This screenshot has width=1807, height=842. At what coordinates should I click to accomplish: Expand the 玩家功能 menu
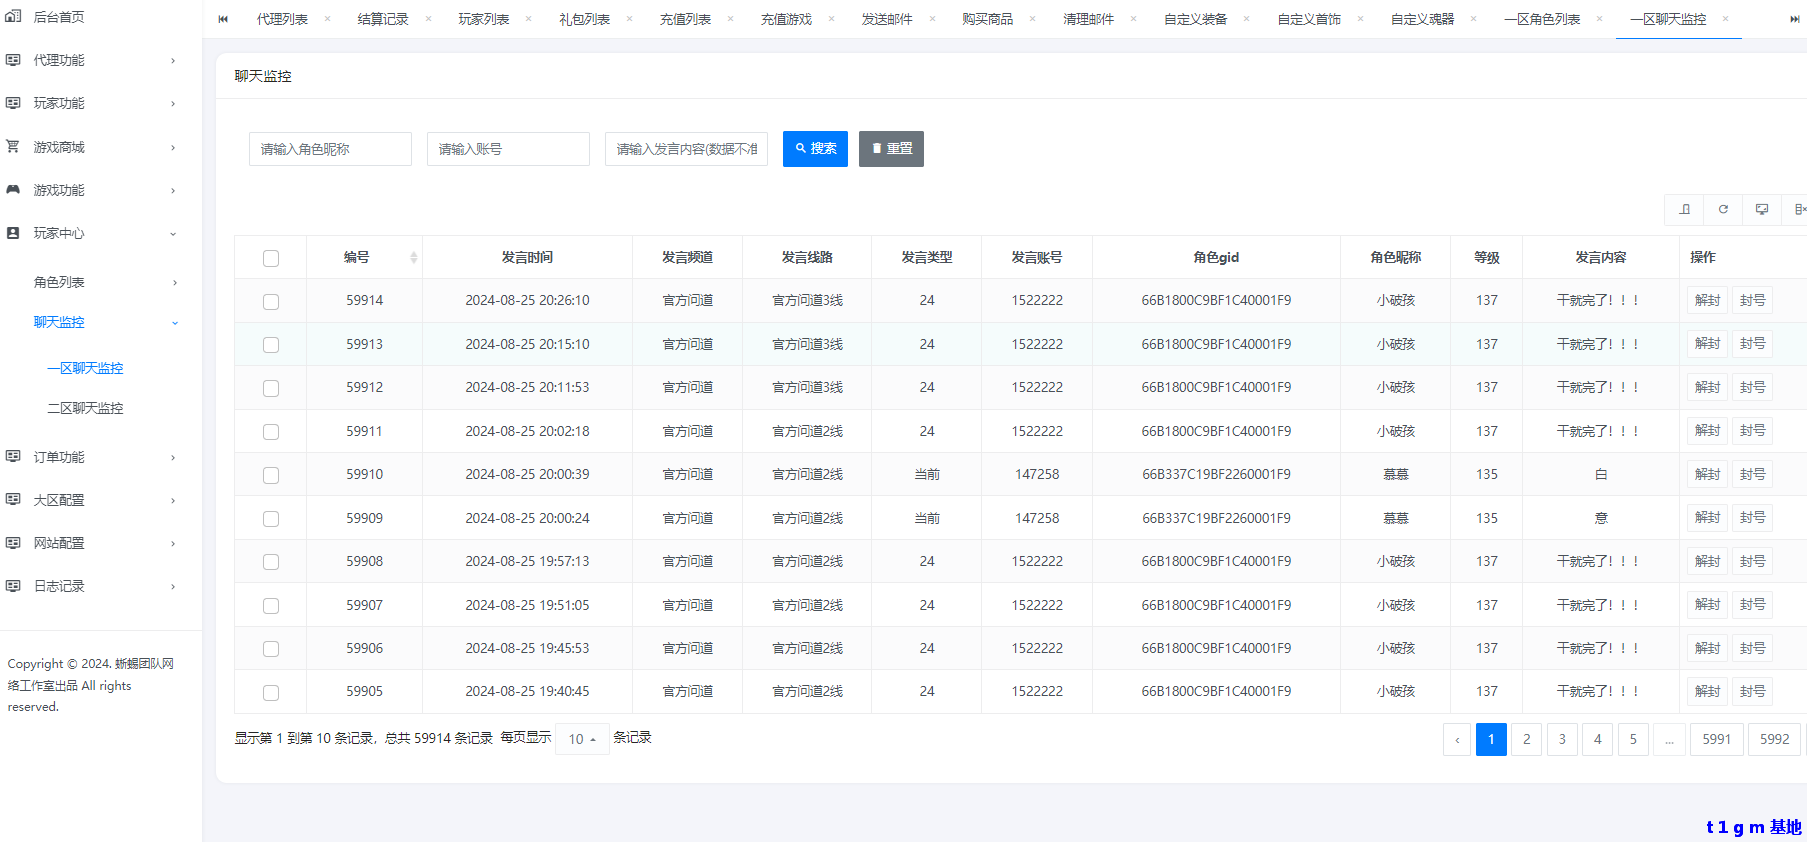pos(173,104)
